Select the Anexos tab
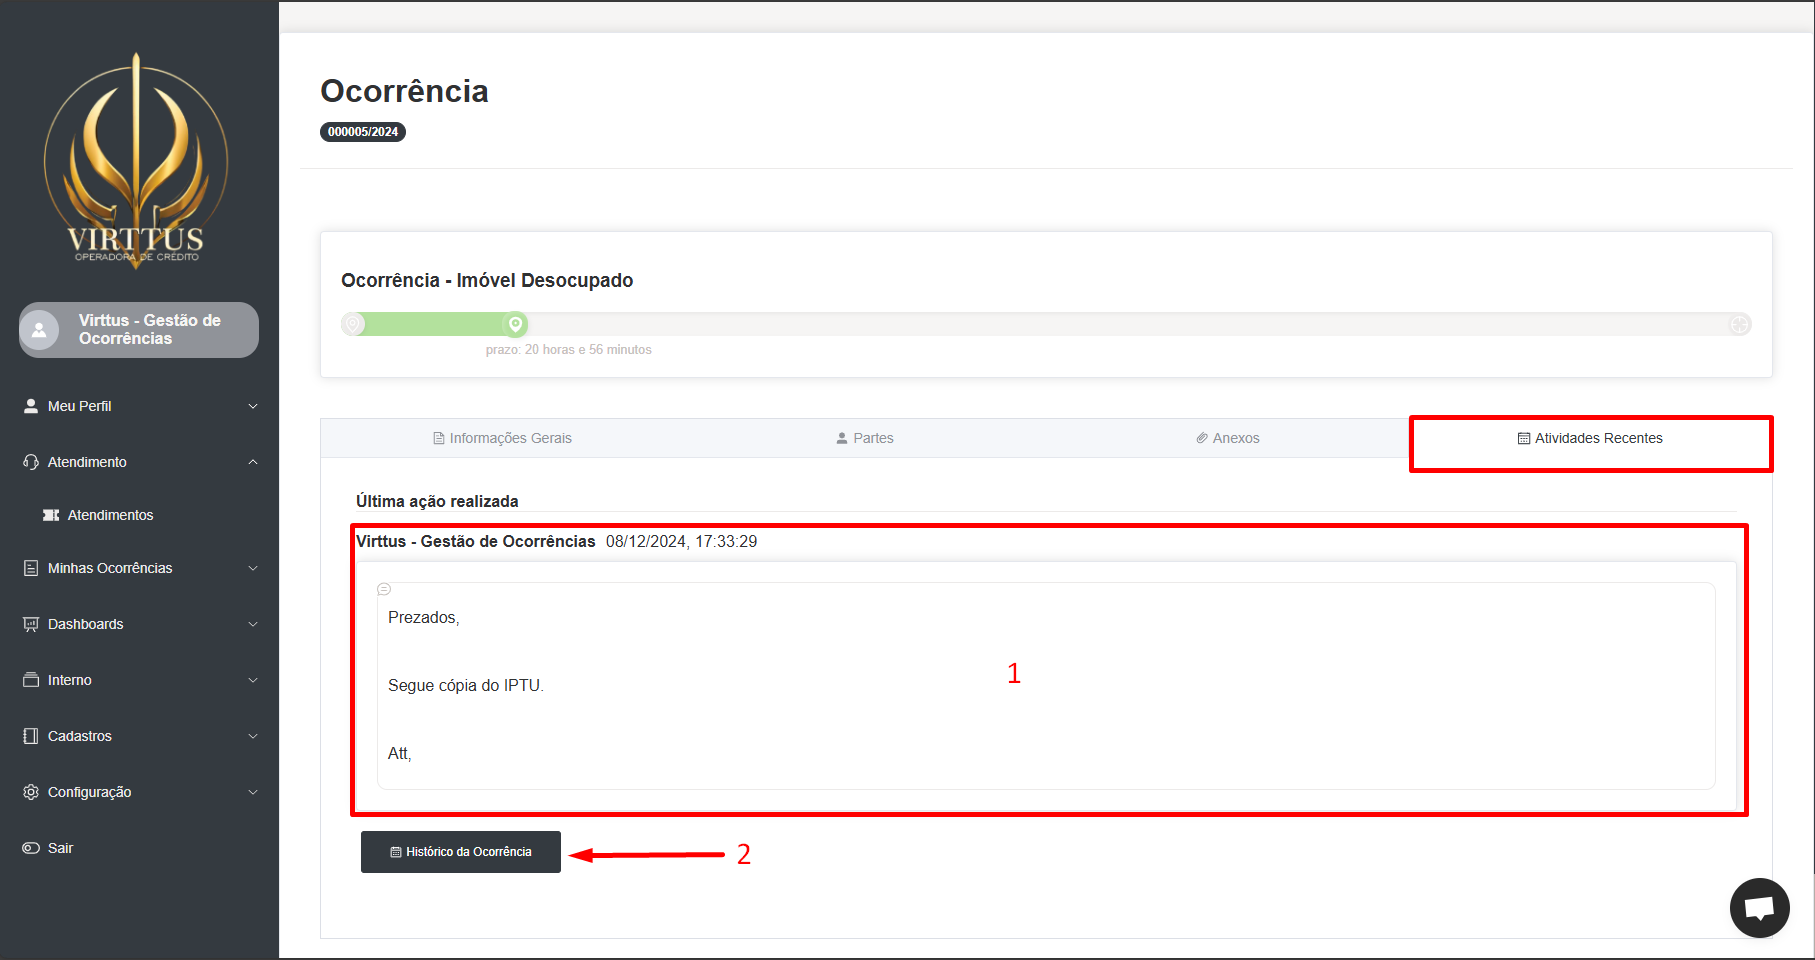Viewport: 1815px width, 960px height. point(1228,438)
